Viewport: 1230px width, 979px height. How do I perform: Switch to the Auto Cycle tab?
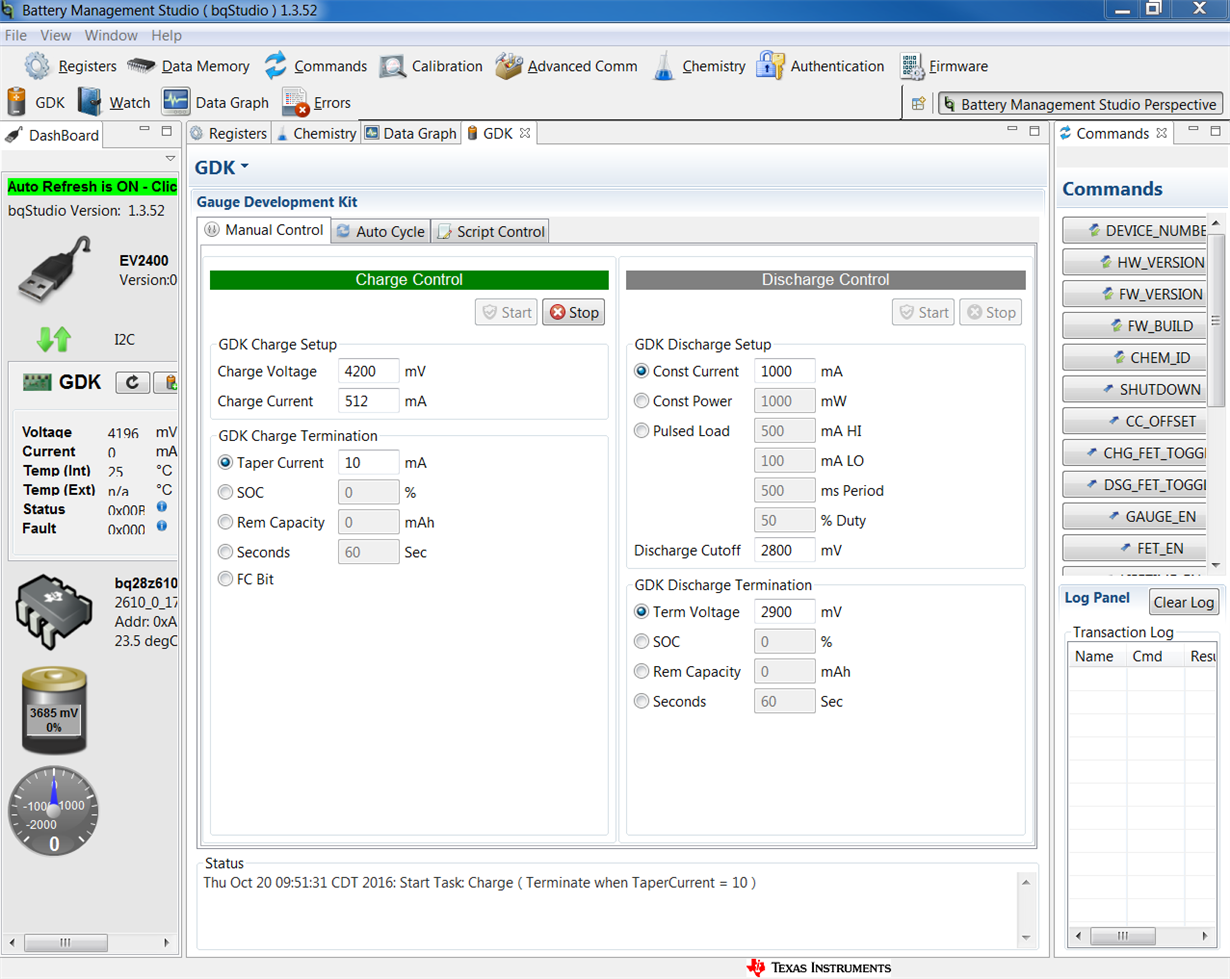380,231
